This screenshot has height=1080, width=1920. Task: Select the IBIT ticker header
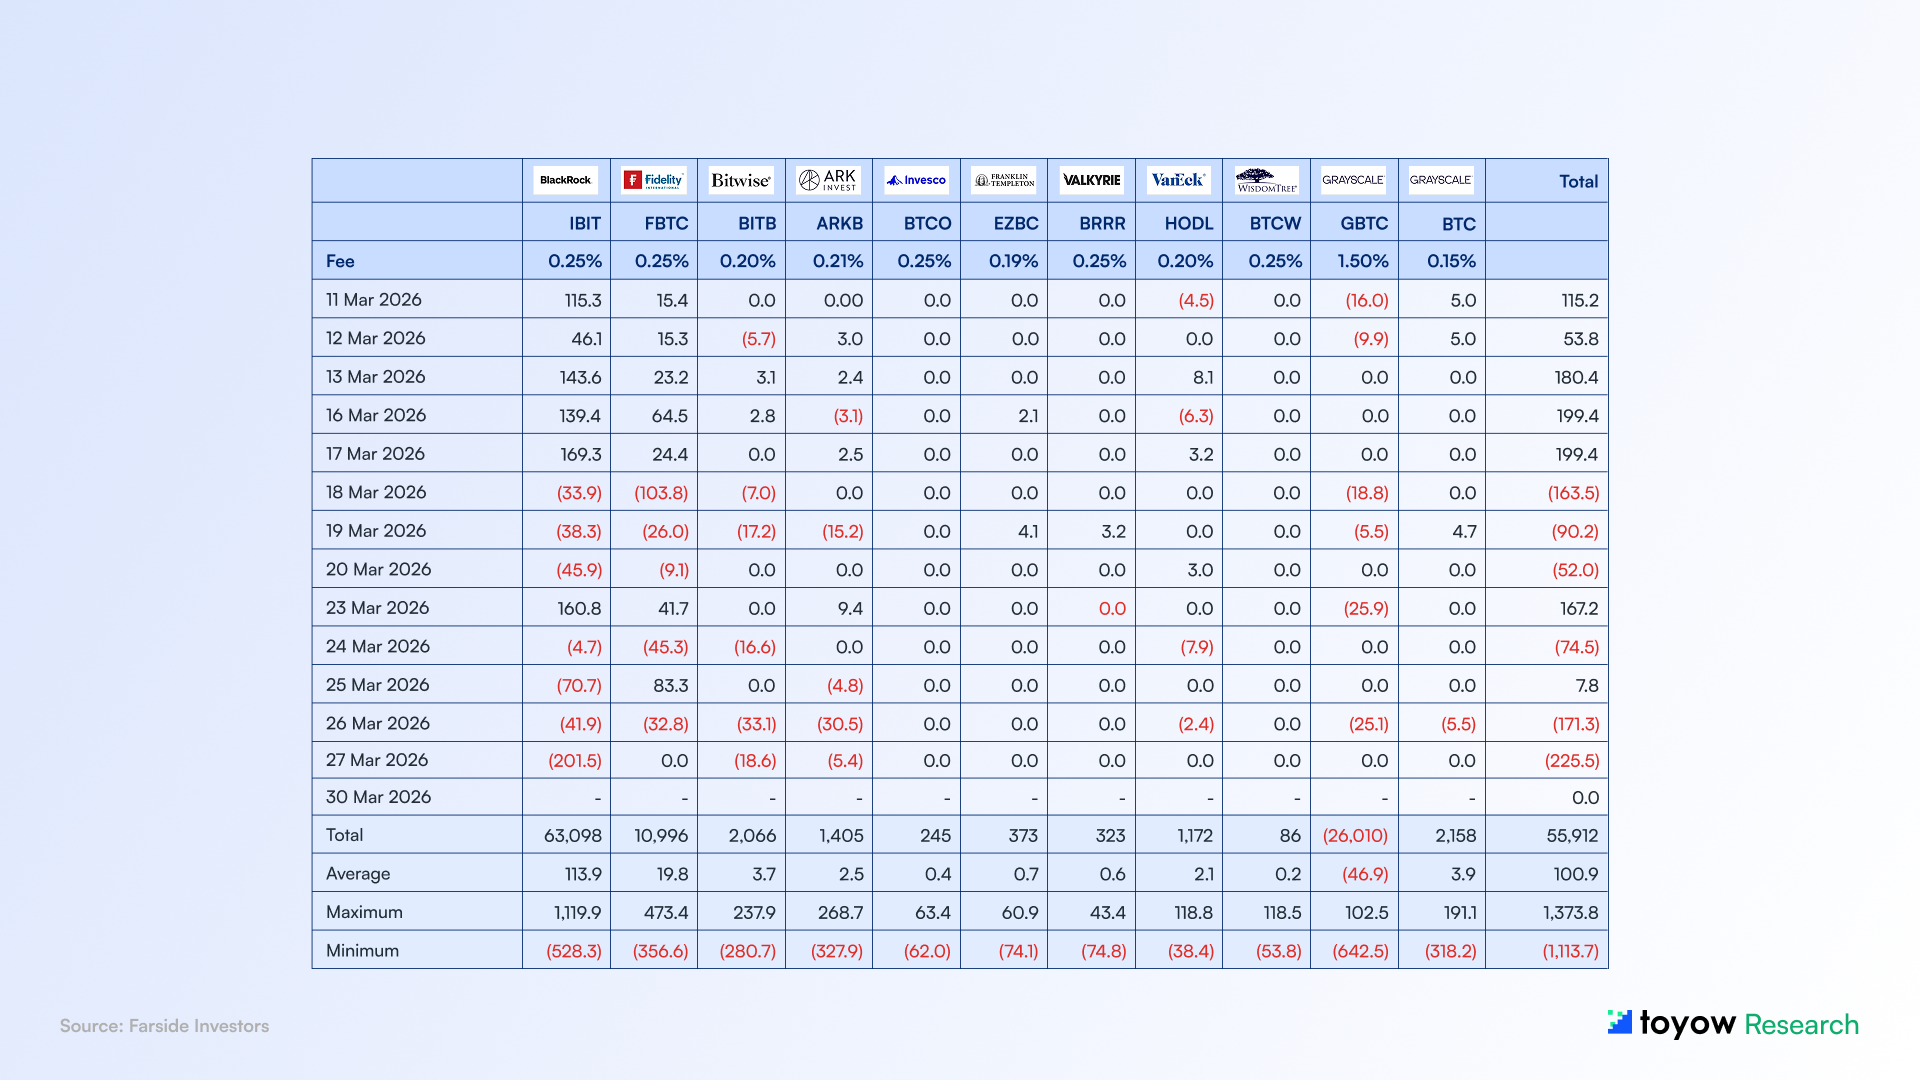pos(585,223)
